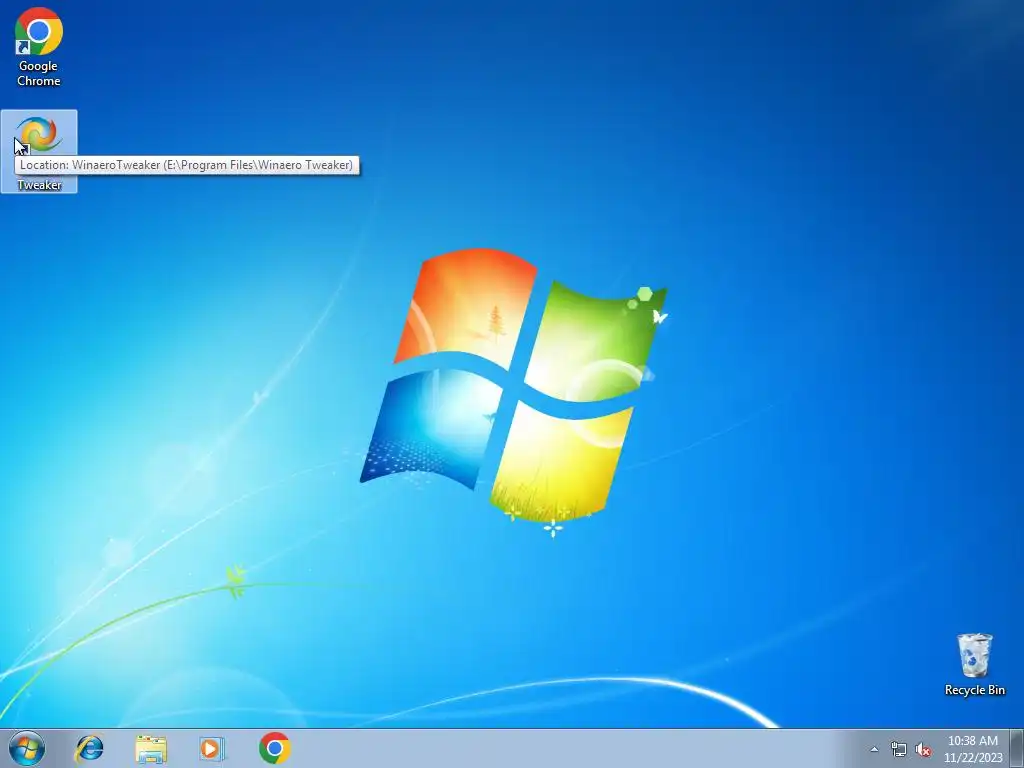Open the muted volume tray icon

[923, 749]
